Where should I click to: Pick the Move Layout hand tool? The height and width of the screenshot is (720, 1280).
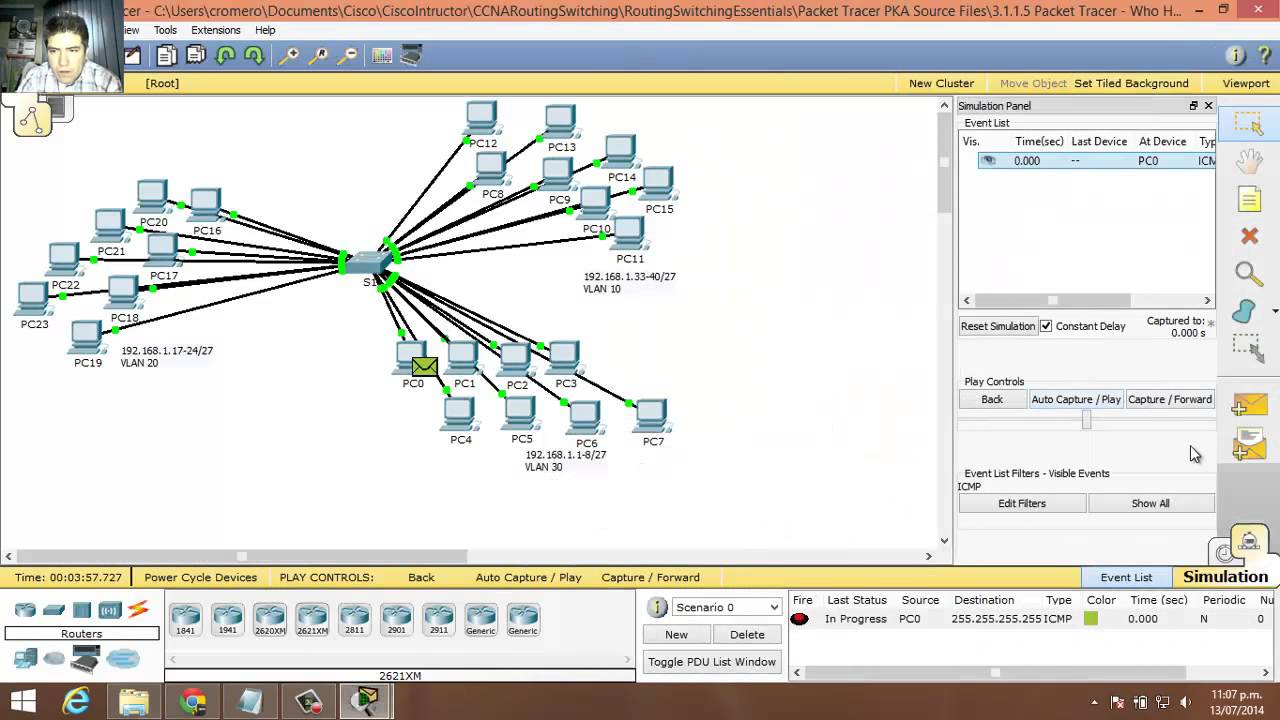[1249, 162]
